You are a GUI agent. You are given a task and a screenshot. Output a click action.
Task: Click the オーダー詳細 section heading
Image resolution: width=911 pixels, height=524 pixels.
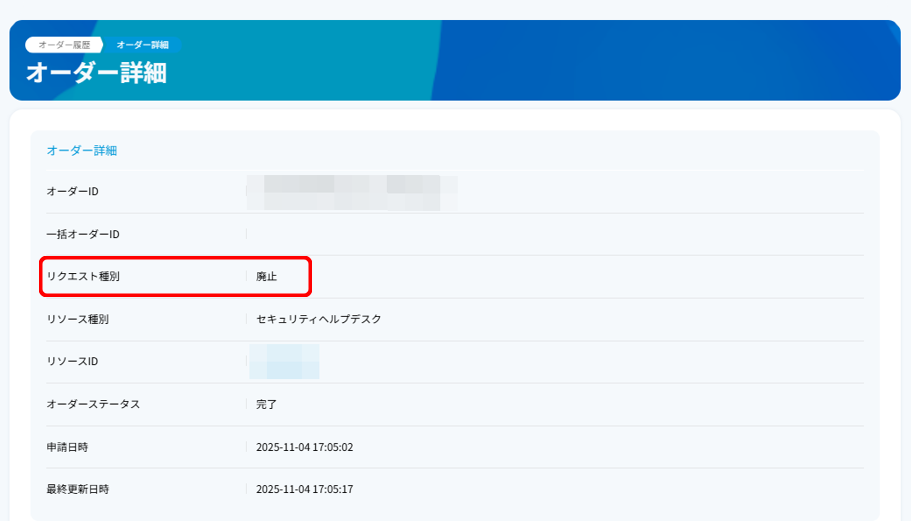tap(82, 150)
